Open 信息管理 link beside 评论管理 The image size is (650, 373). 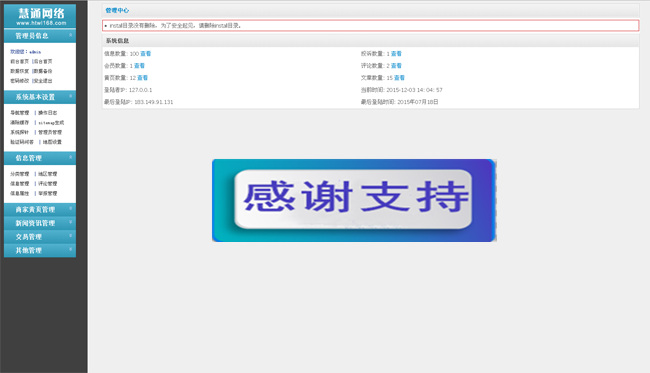pyautogui.click(x=19, y=184)
